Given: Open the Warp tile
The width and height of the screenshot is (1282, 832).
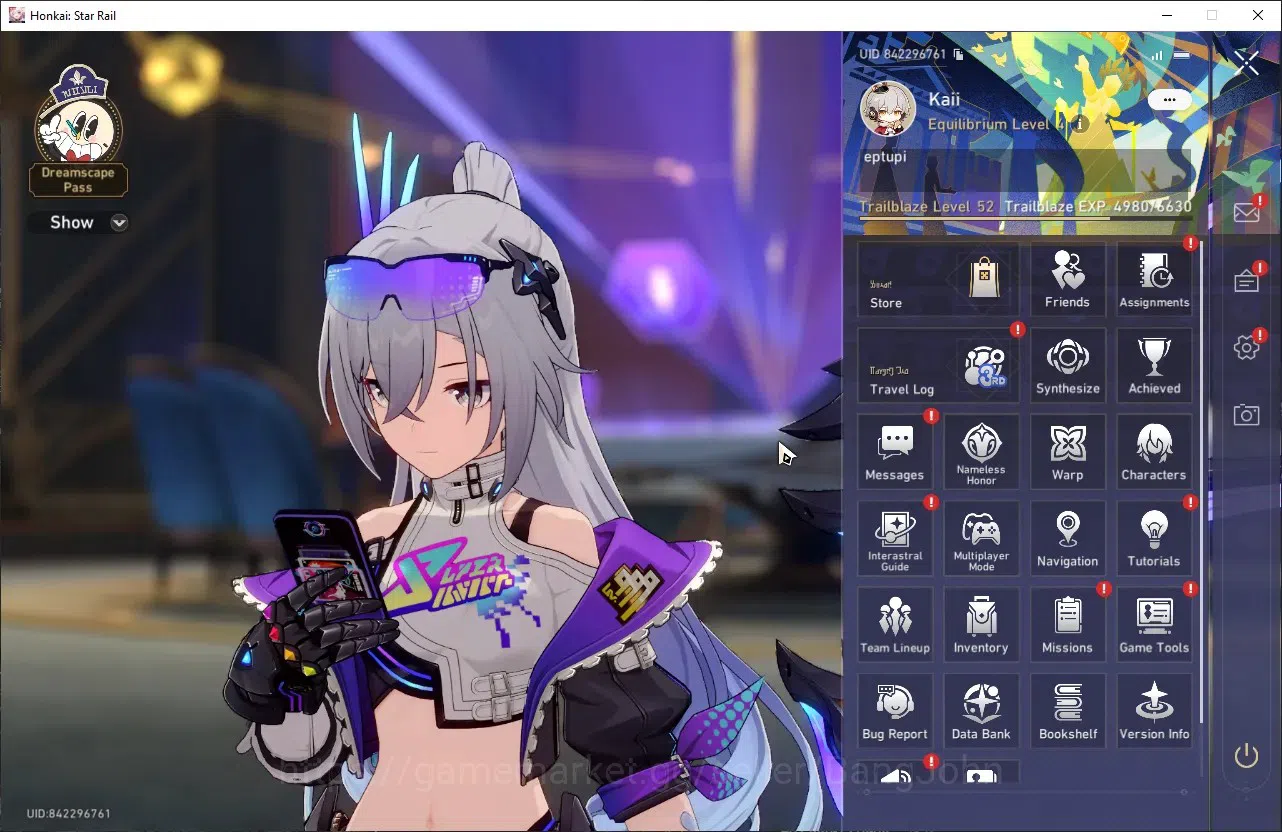Looking at the screenshot, I should point(1067,452).
